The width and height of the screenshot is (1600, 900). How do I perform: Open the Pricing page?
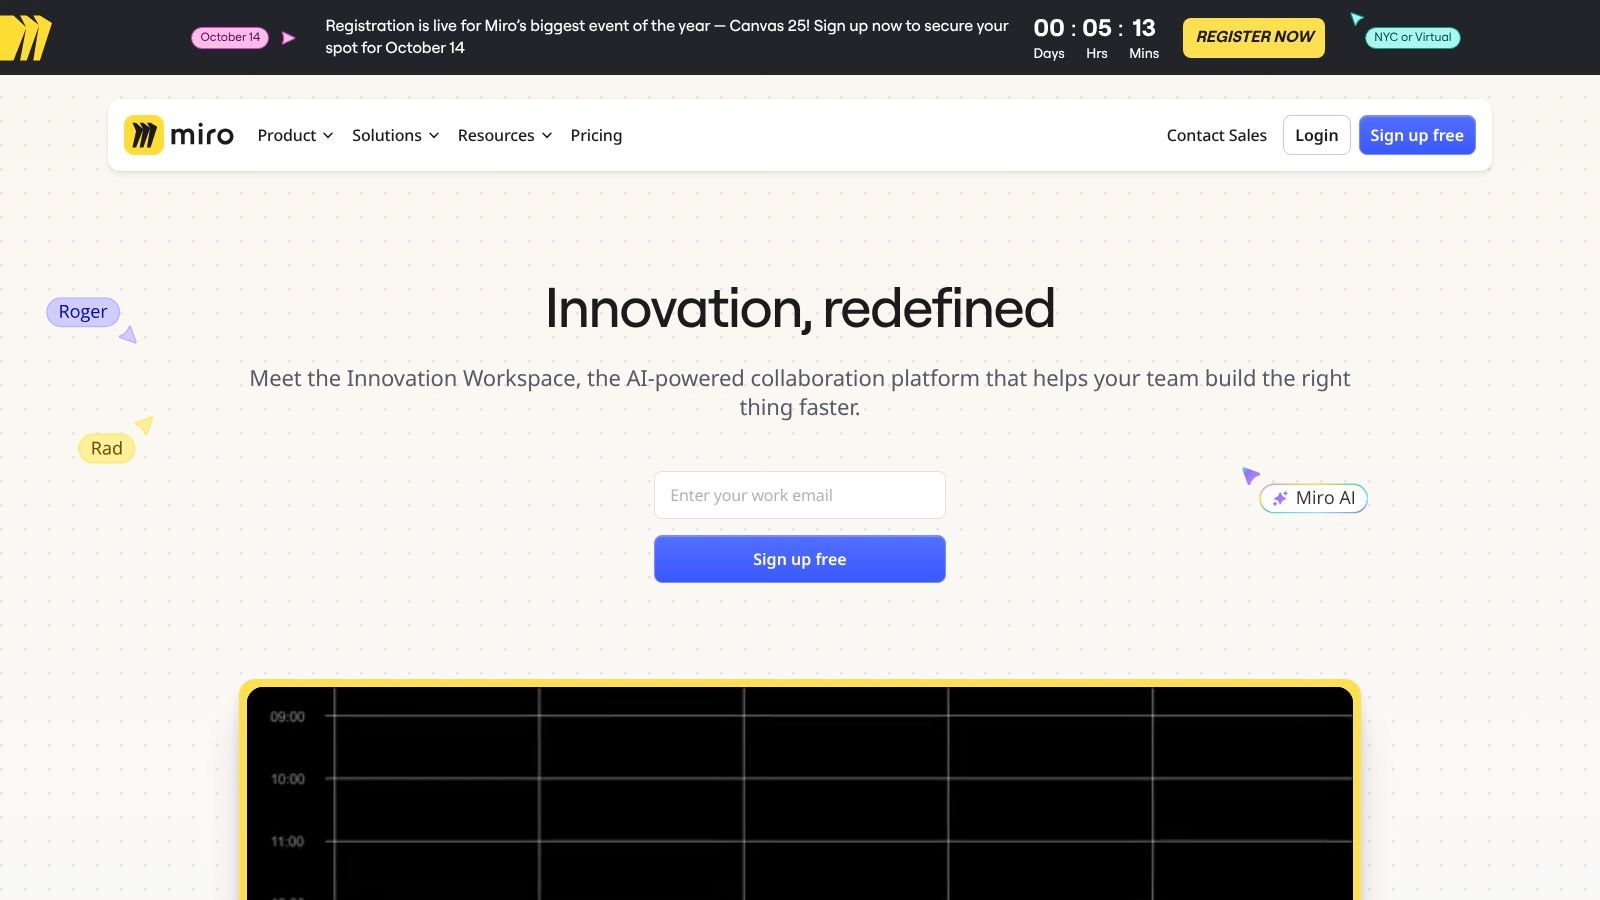coord(596,135)
